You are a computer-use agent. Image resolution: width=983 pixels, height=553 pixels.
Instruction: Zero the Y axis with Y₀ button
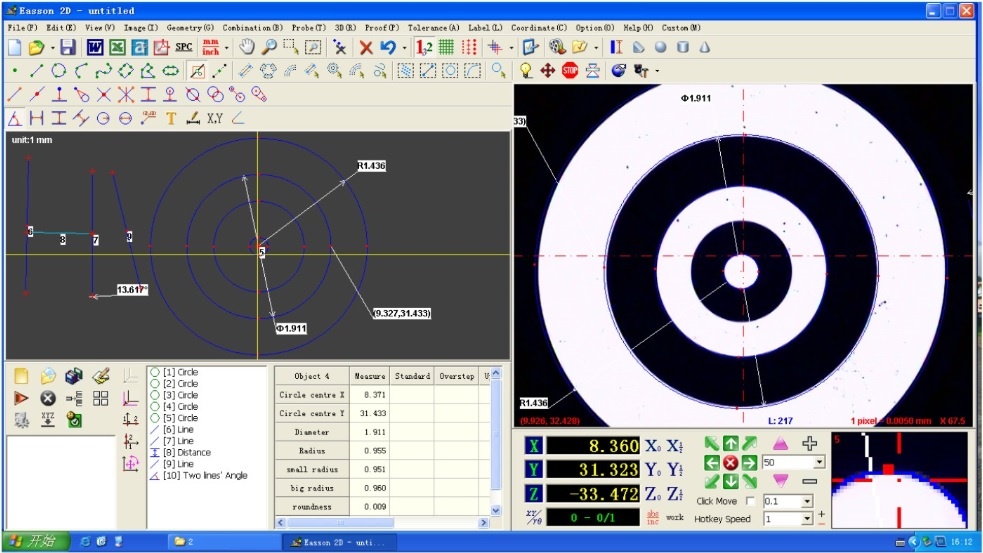[653, 470]
